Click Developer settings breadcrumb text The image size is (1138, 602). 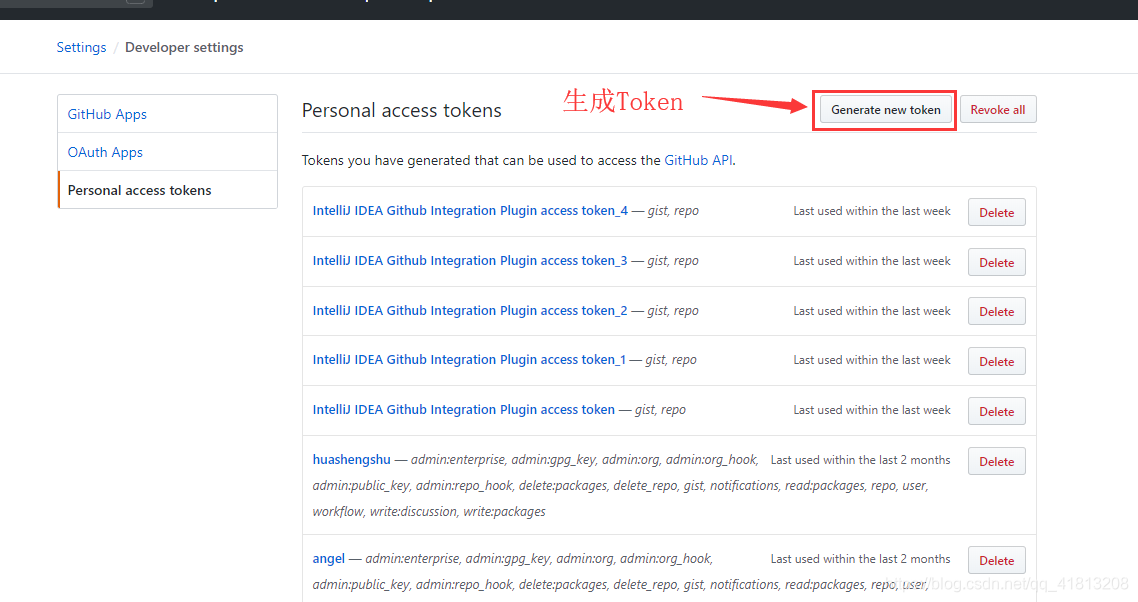click(x=184, y=47)
